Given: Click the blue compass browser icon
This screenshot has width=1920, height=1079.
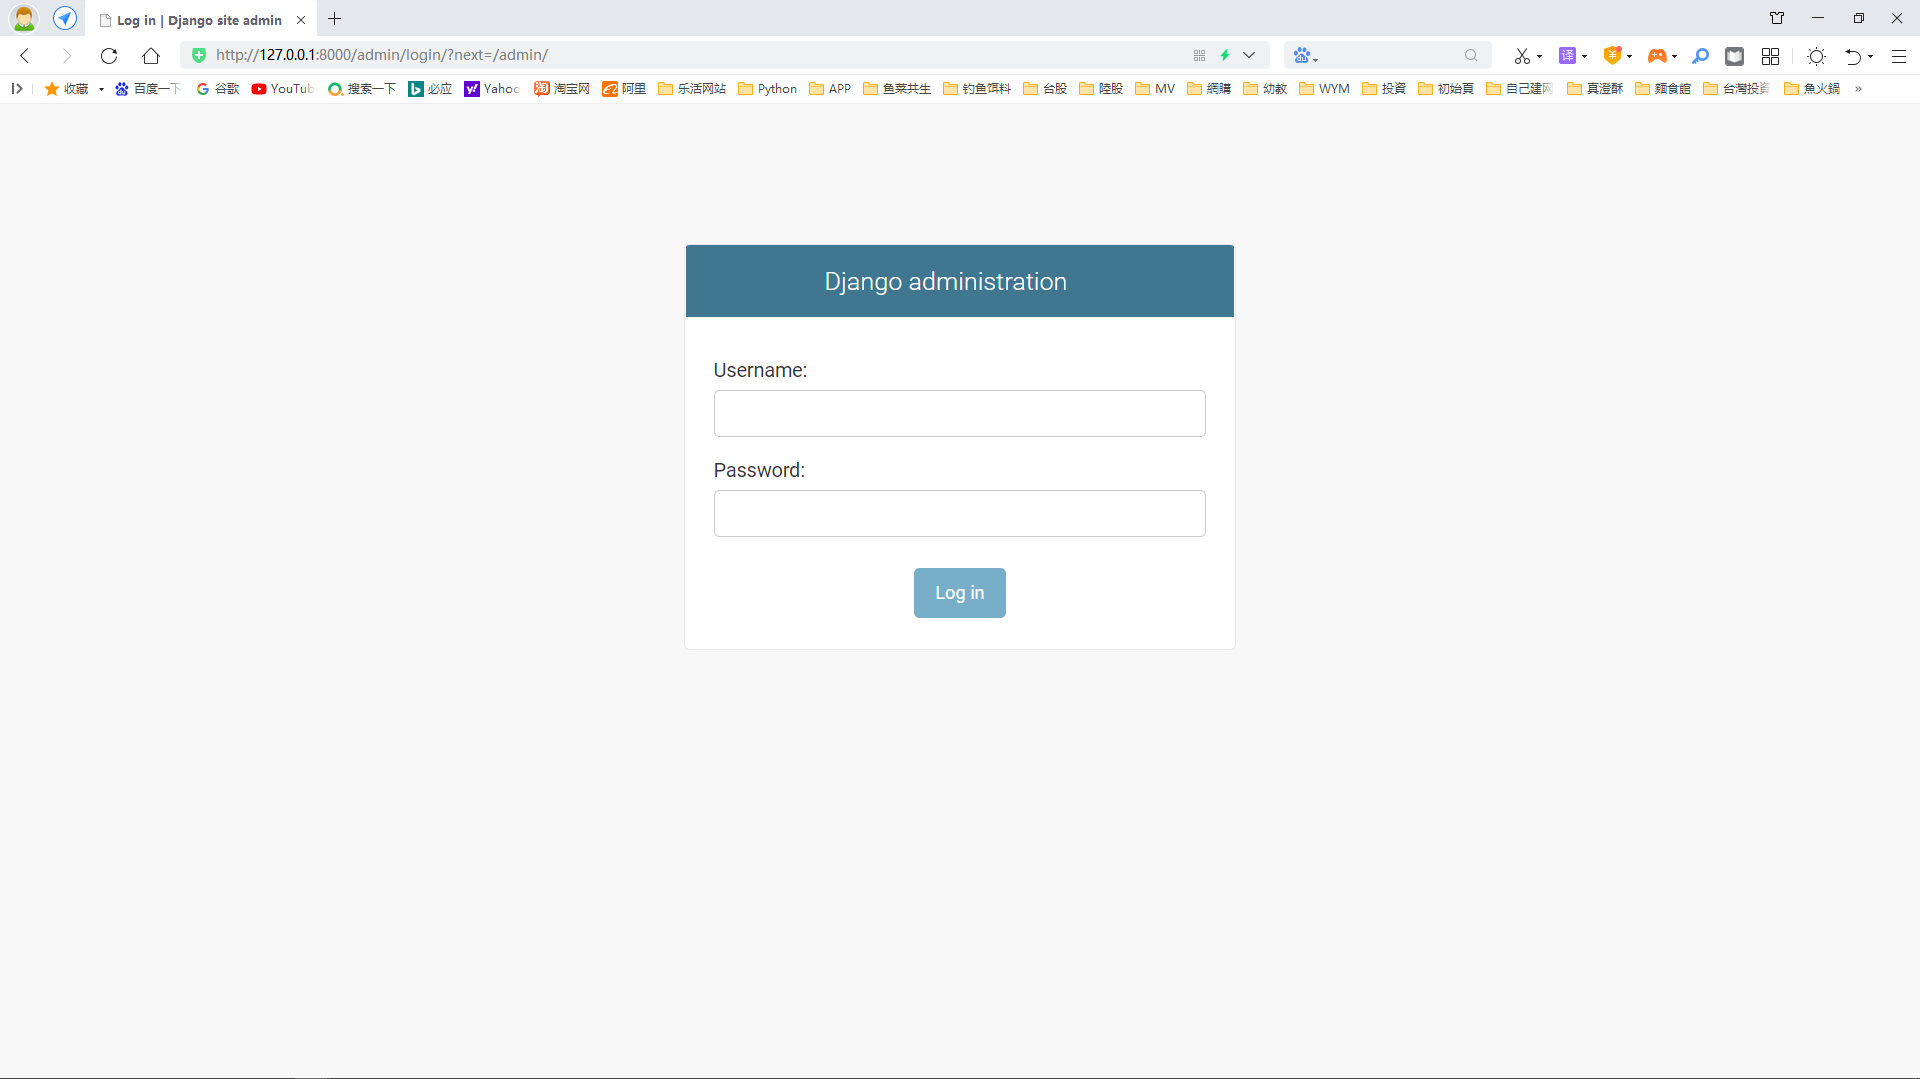Looking at the screenshot, I should click(x=65, y=18).
